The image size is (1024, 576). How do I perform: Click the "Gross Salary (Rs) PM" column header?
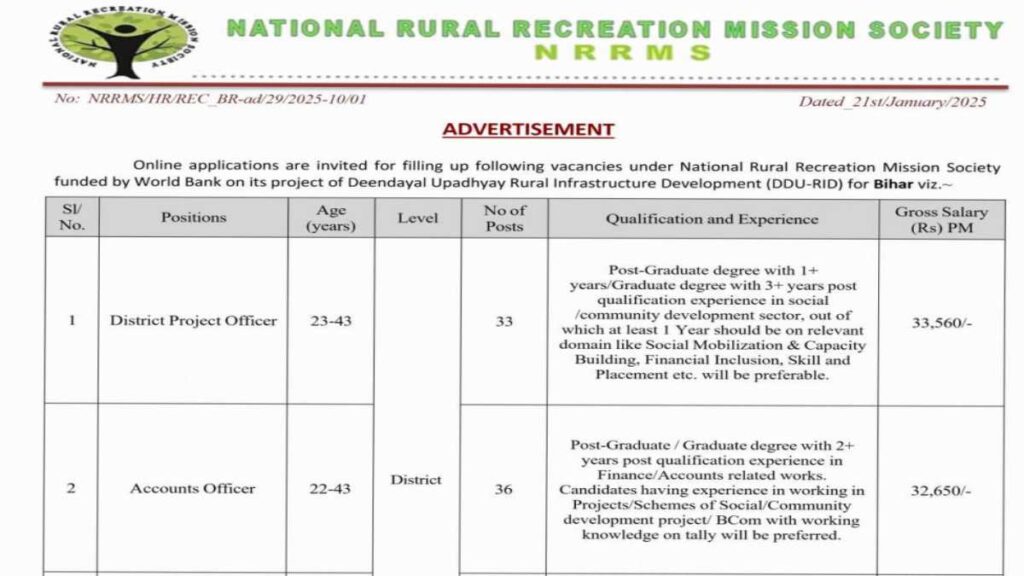pos(941,220)
